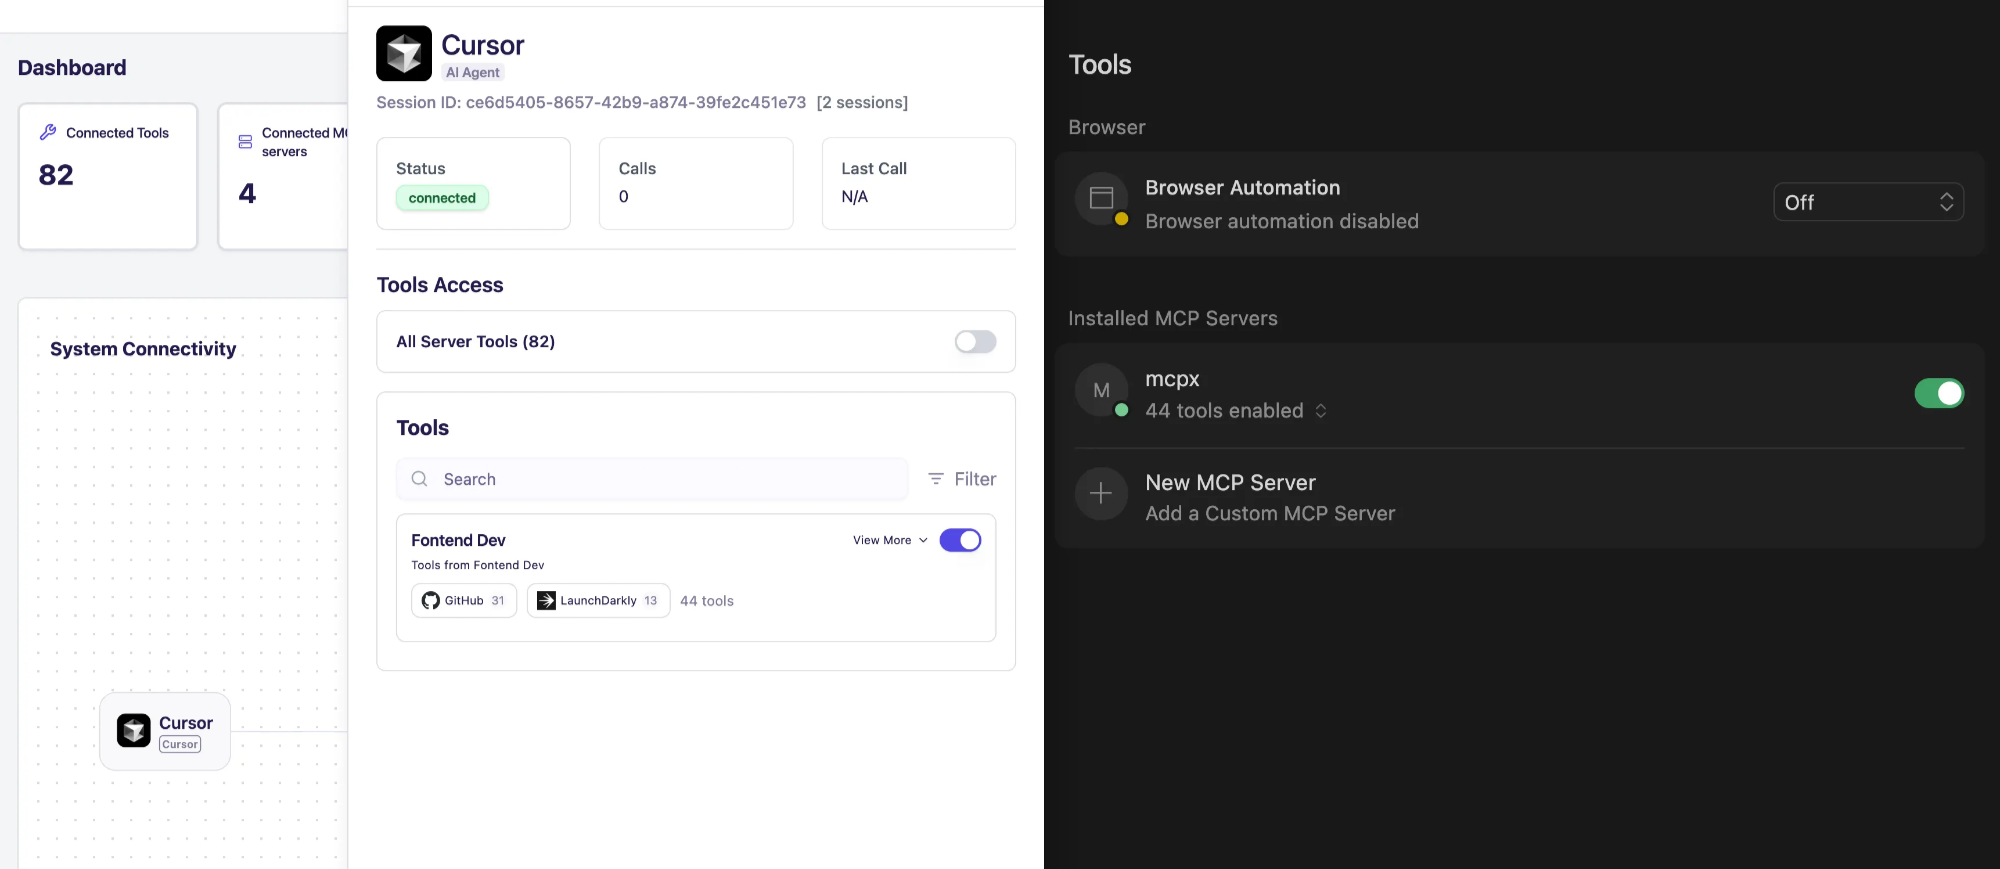Screen dimensions: 2000x869
Task: Click the Connected Tools 82 card
Action: click(x=108, y=176)
